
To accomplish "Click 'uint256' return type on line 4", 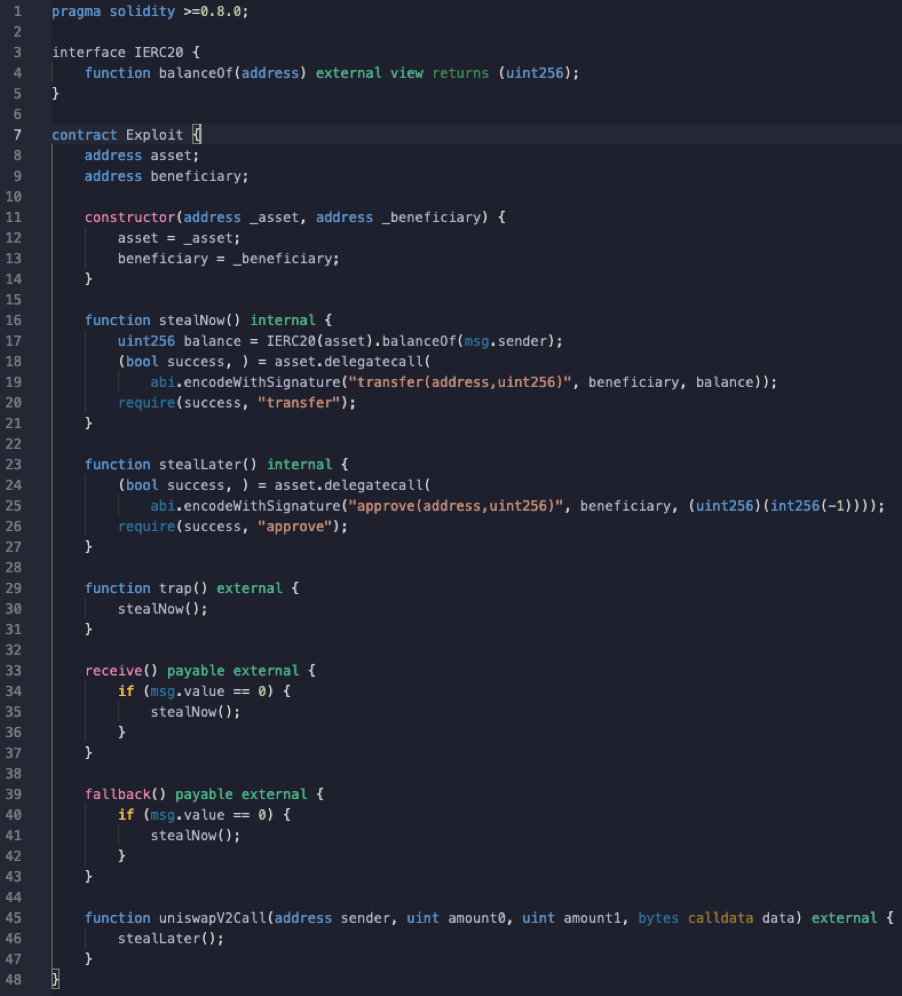I will pyautogui.click(x=534, y=73).
